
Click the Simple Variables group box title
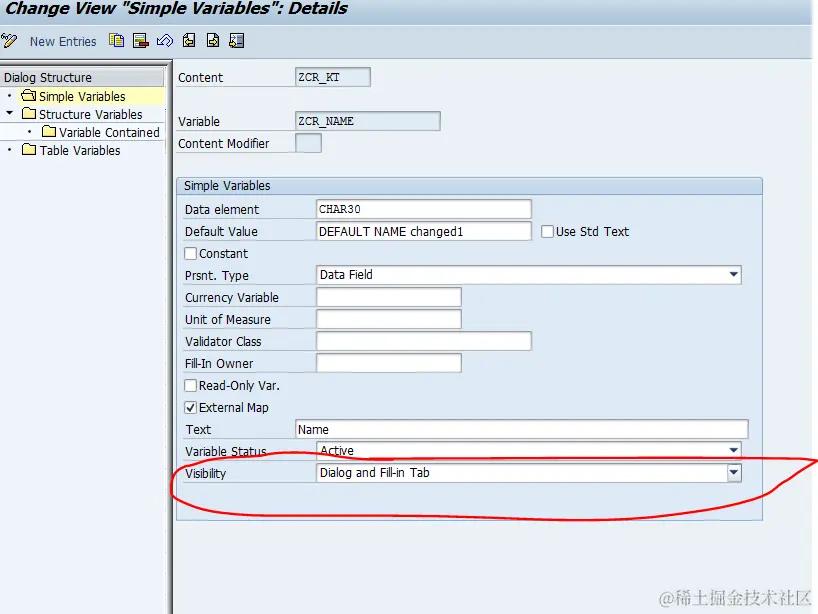click(227, 186)
